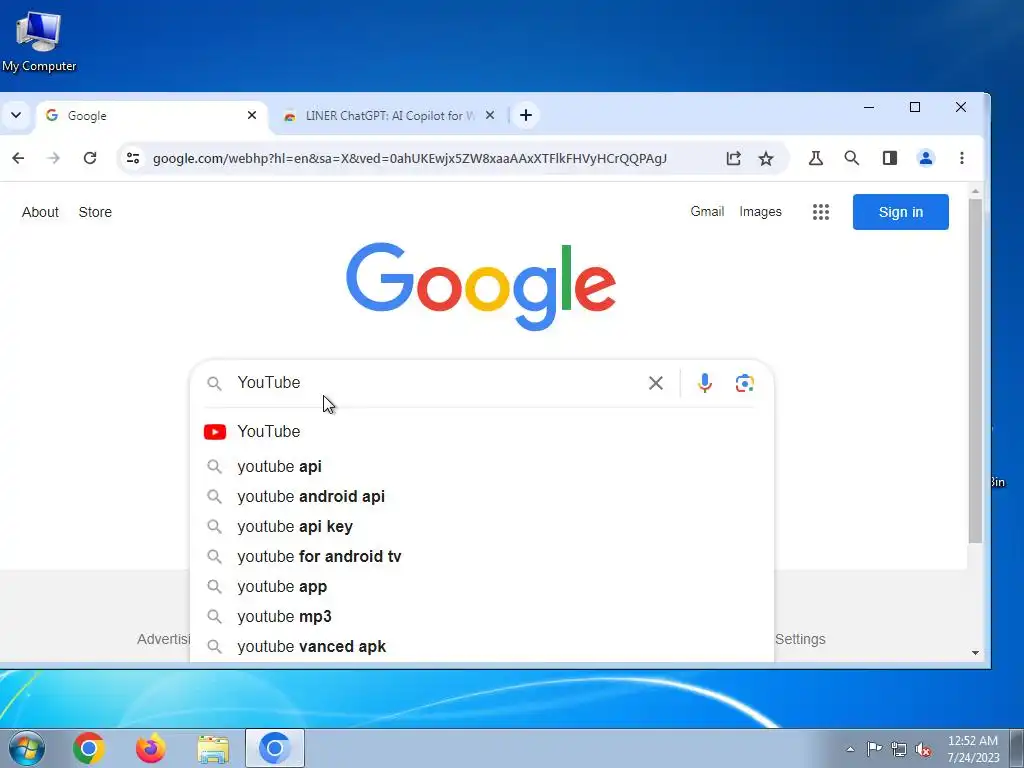Select suggestion "youtube api"
This screenshot has width=1024, height=768.
(481, 466)
